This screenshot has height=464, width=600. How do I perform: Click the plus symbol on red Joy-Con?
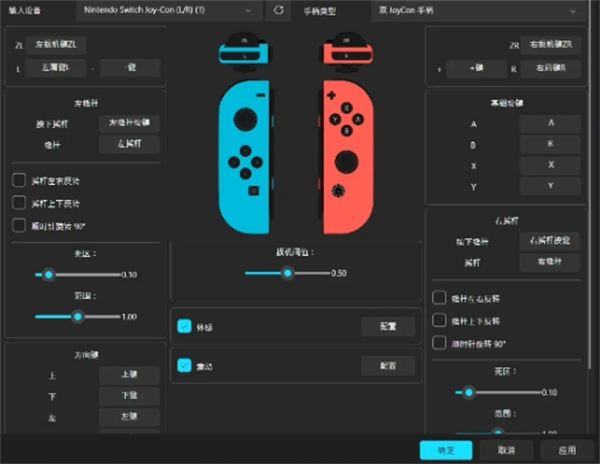[331, 95]
